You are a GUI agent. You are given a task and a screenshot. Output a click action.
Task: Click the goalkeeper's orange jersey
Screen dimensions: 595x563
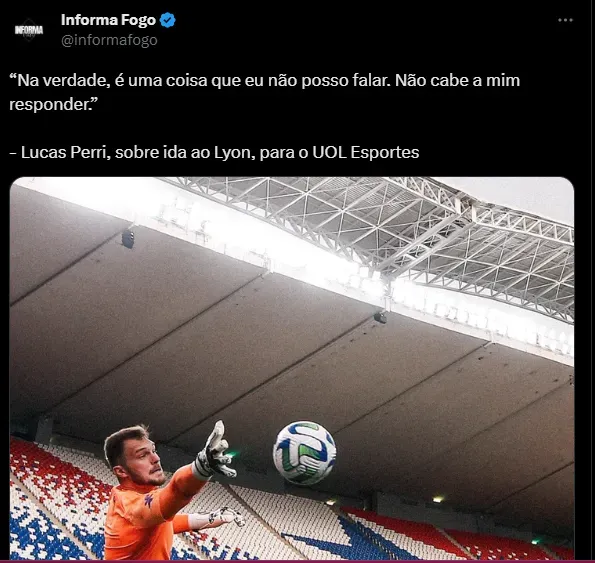(x=150, y=520)
